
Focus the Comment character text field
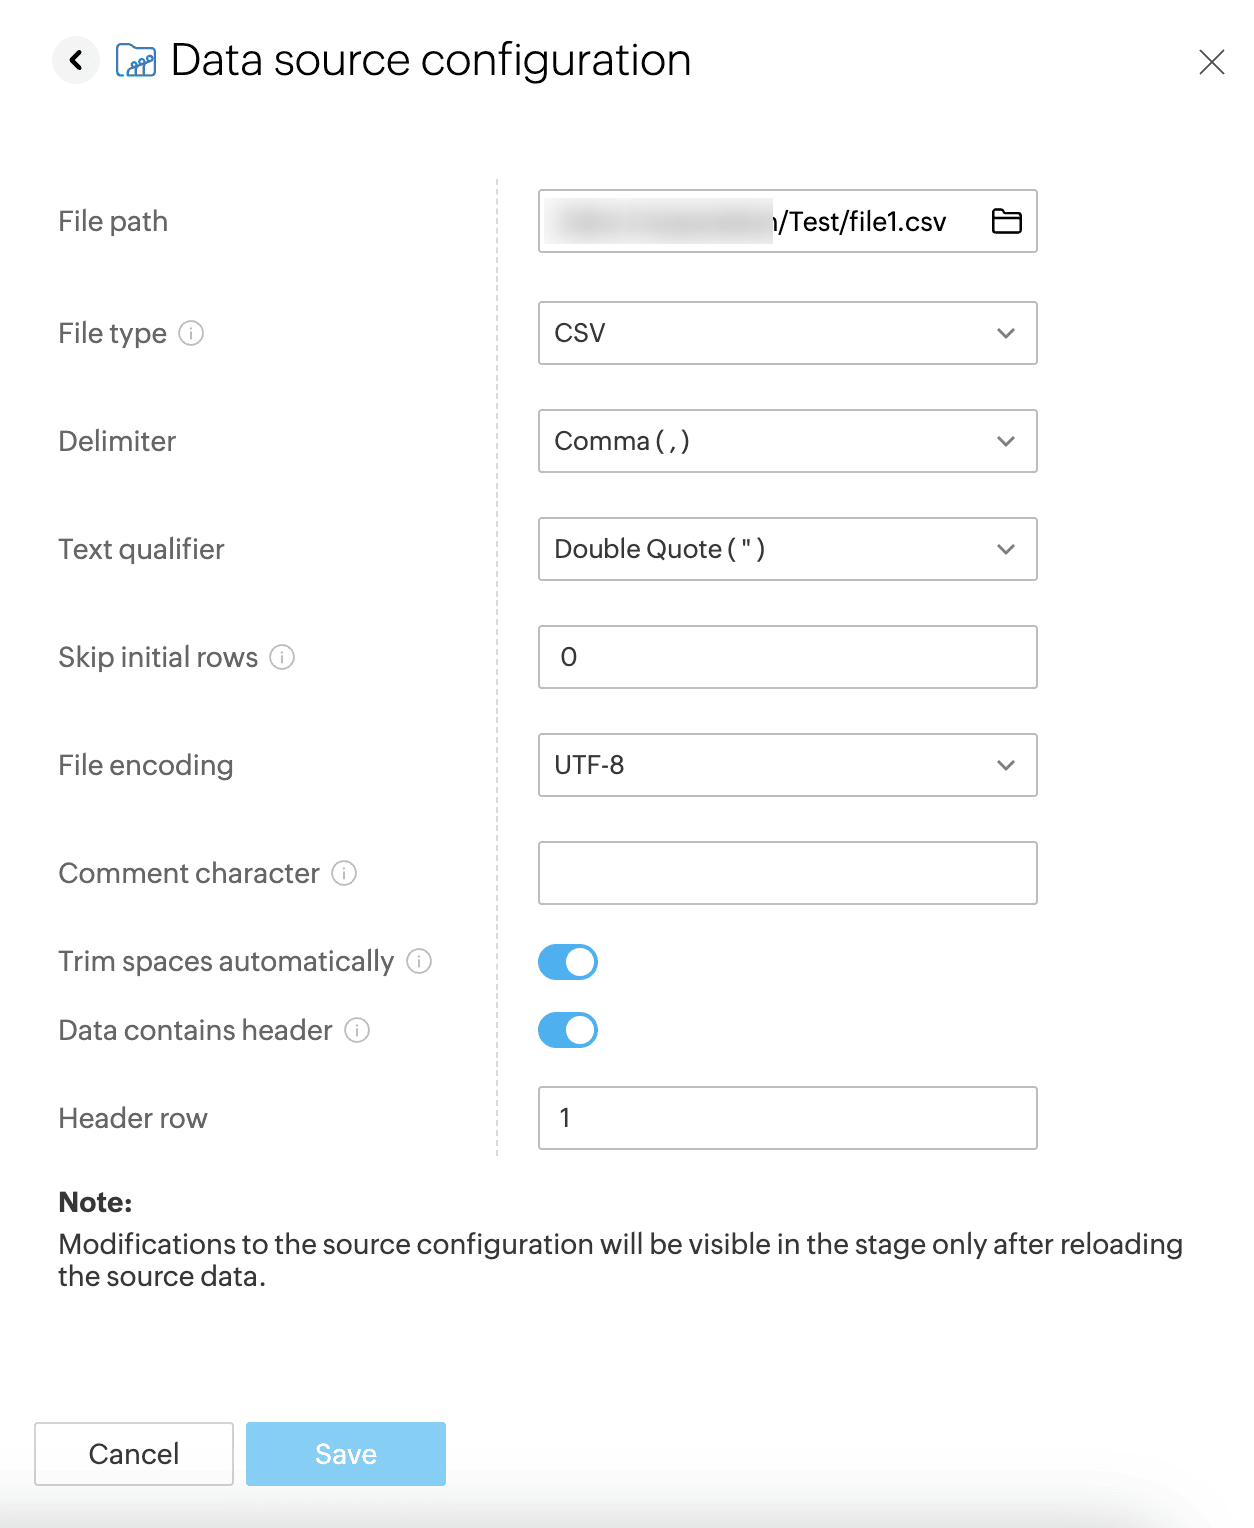click(x=787, y=873)
